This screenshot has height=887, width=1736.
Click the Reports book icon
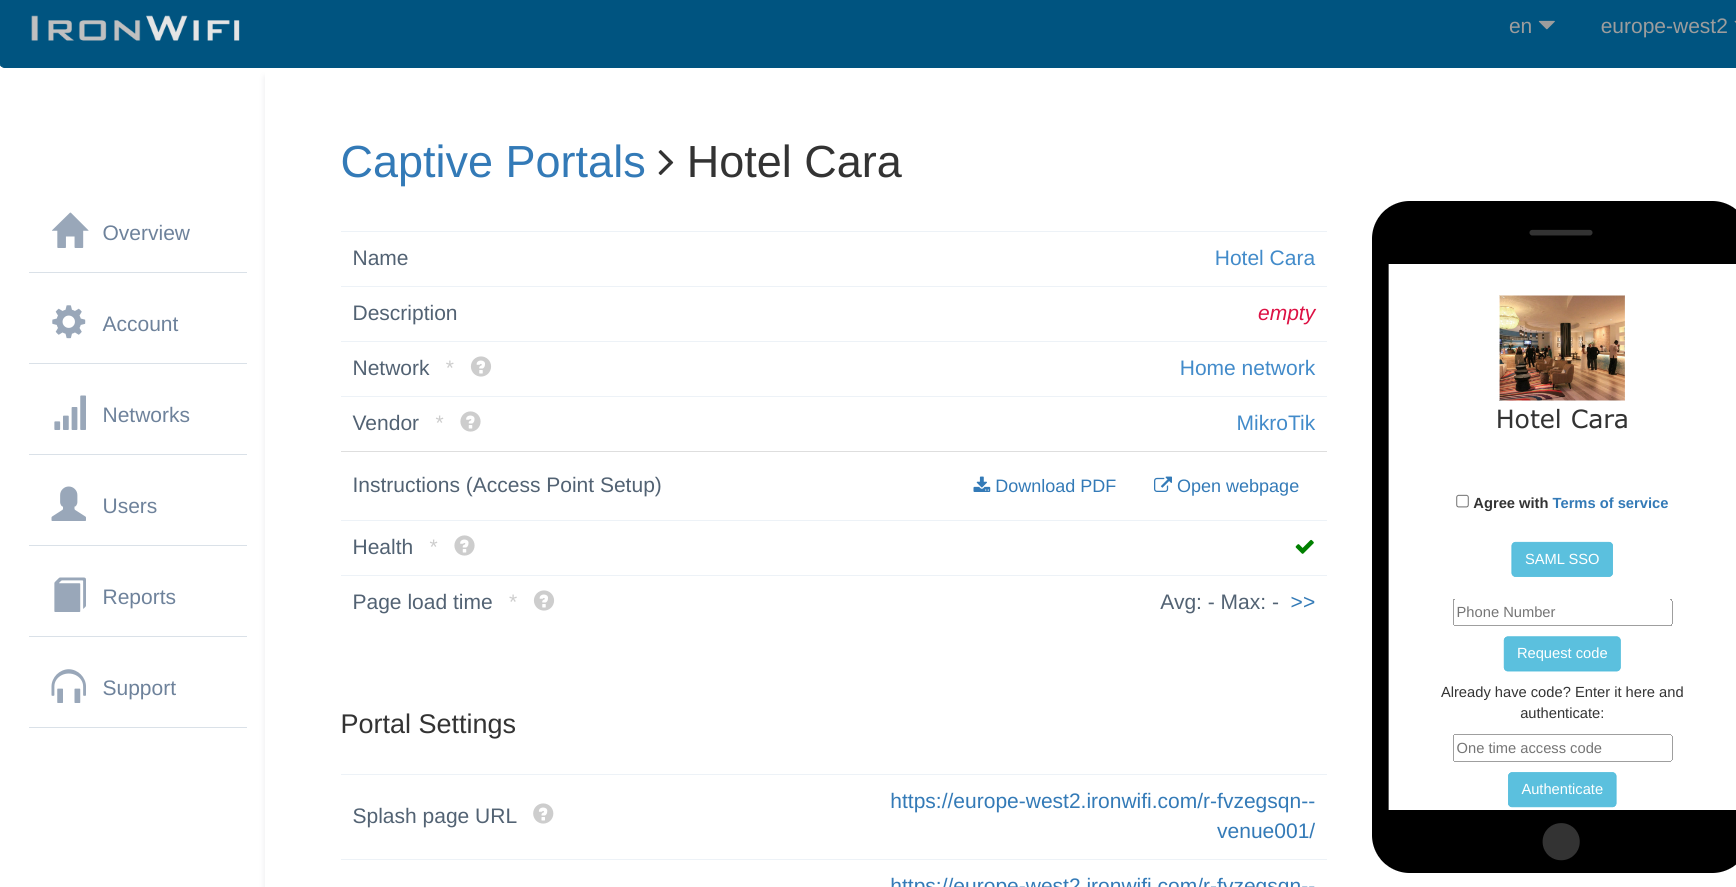70,595
